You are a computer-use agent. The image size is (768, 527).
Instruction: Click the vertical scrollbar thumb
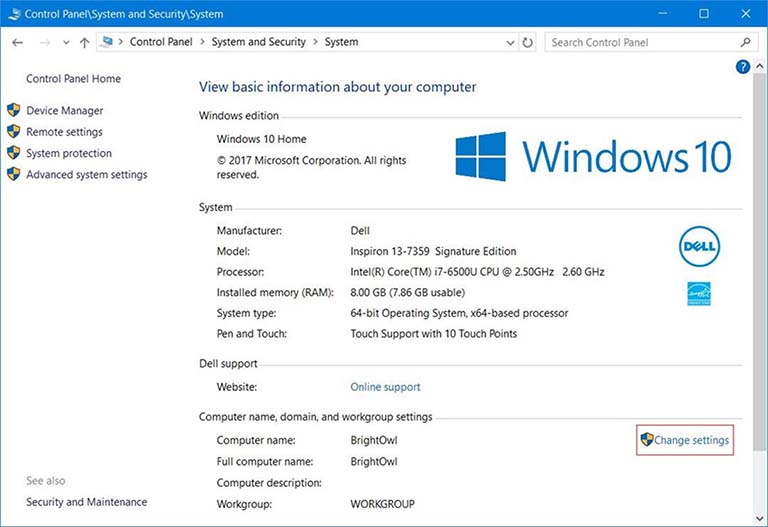click(759, 262)
